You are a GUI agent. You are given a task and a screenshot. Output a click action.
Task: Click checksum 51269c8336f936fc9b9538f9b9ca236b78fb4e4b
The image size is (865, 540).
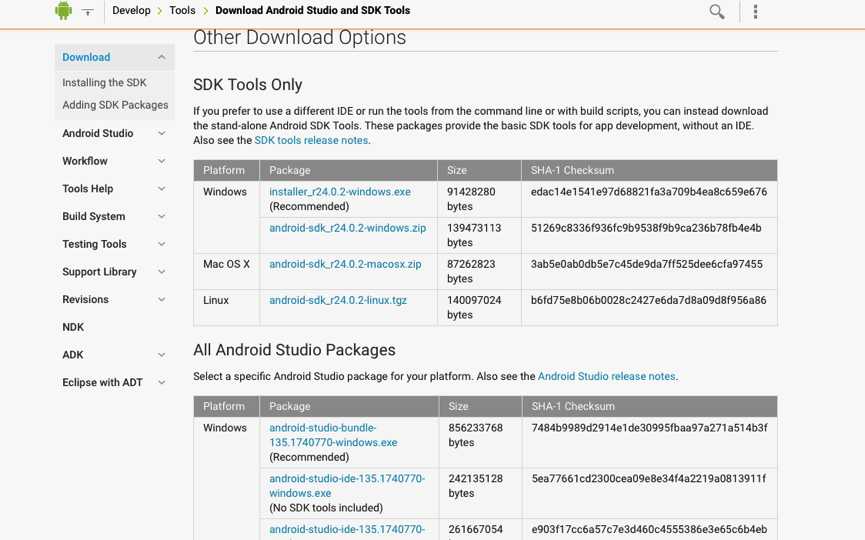(646, 228)
